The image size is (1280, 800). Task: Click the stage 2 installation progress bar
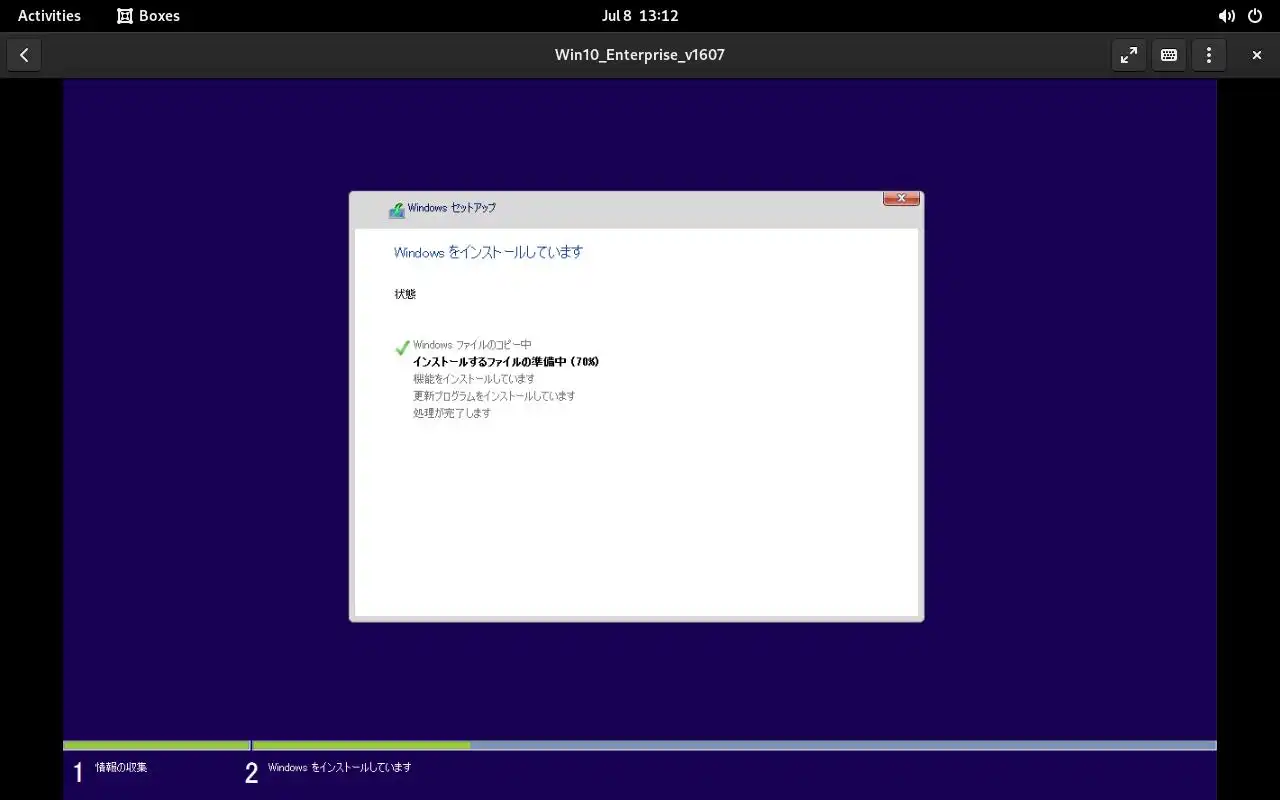(734, 745)
